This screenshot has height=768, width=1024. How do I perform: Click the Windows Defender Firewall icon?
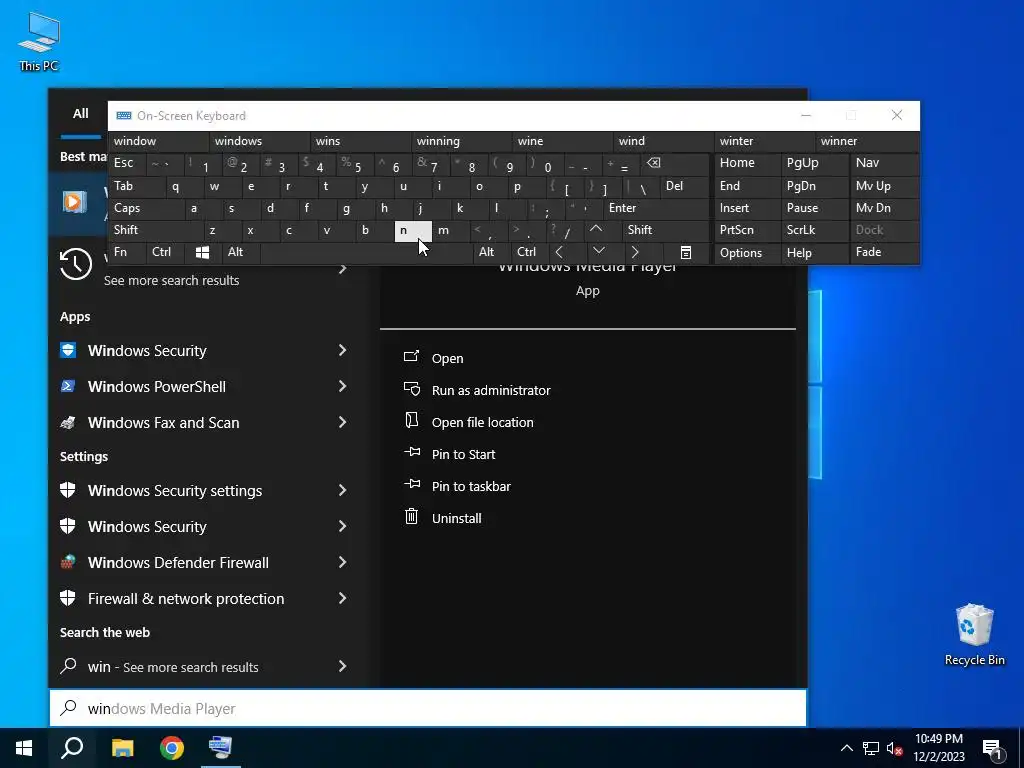[x=68, y=562]
